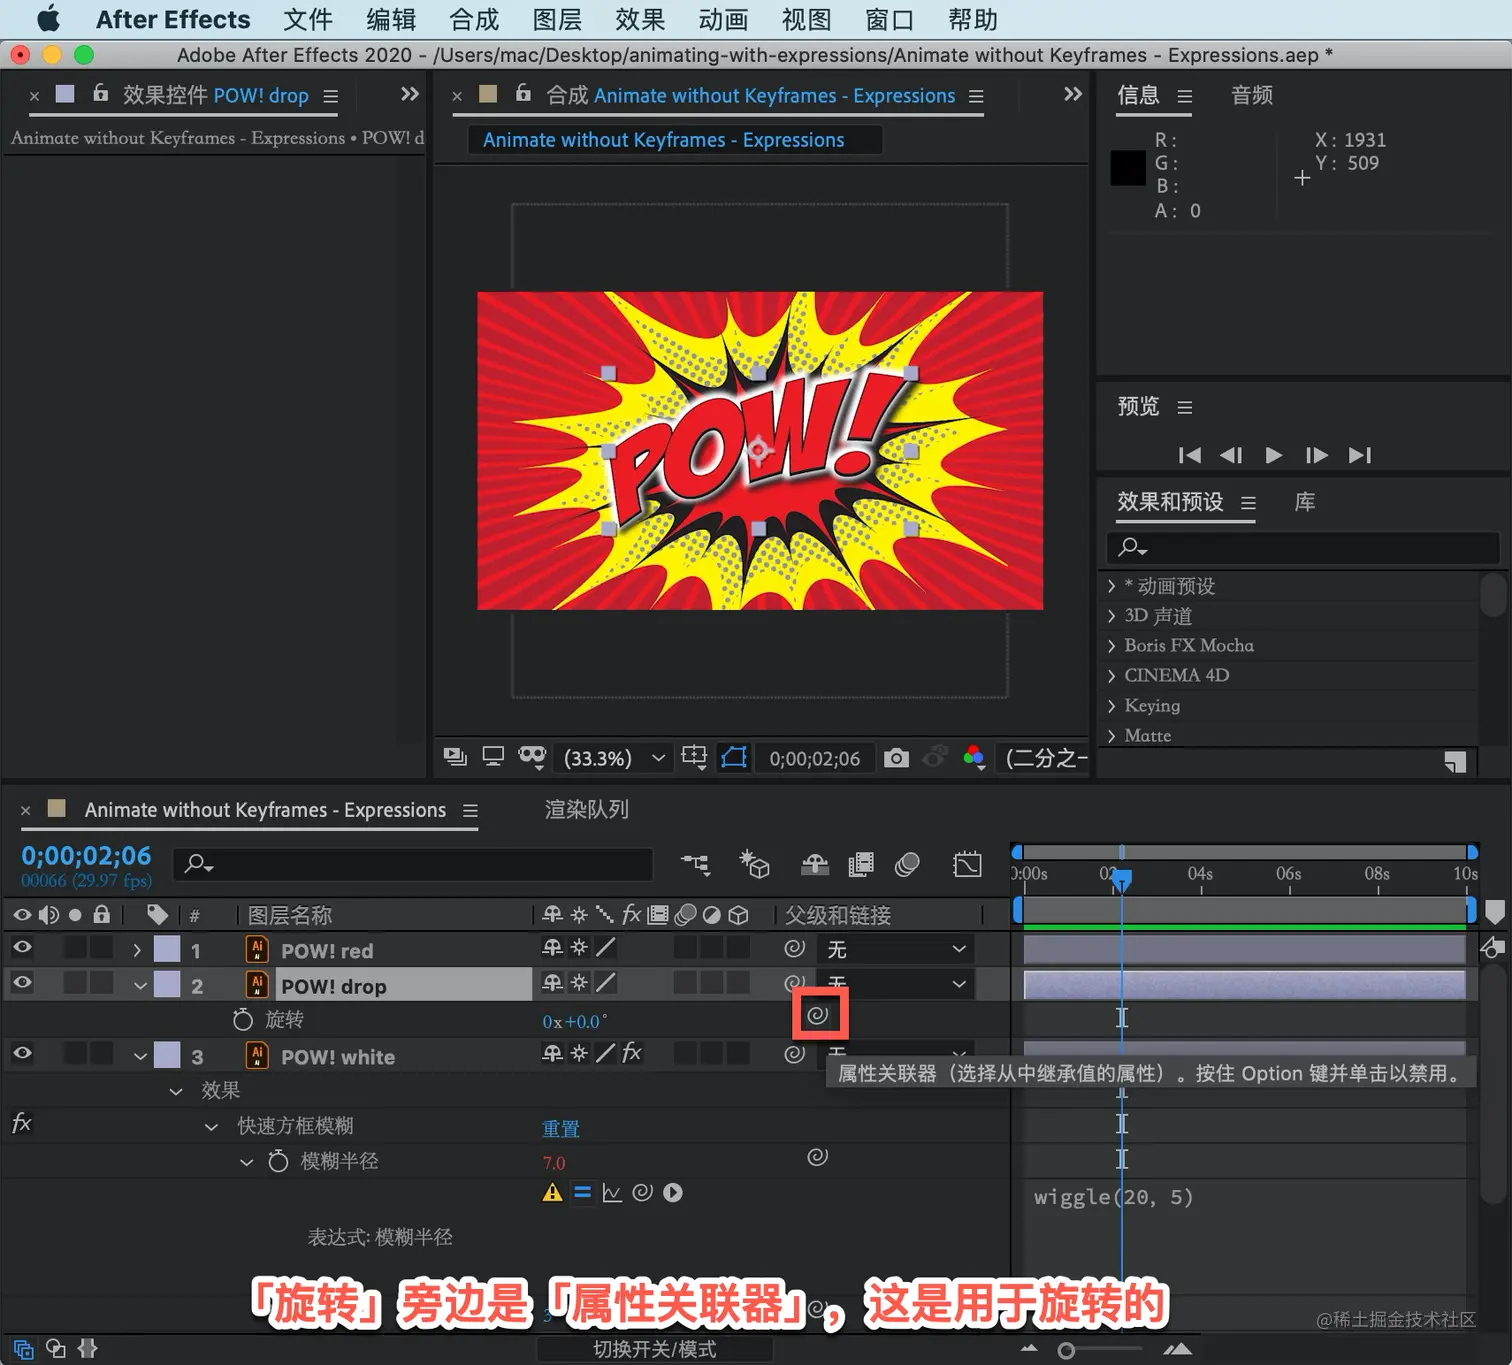Collapse the POW! drop layer properties
This screenshot has height=1365, width=1512.
coord(140,986)
